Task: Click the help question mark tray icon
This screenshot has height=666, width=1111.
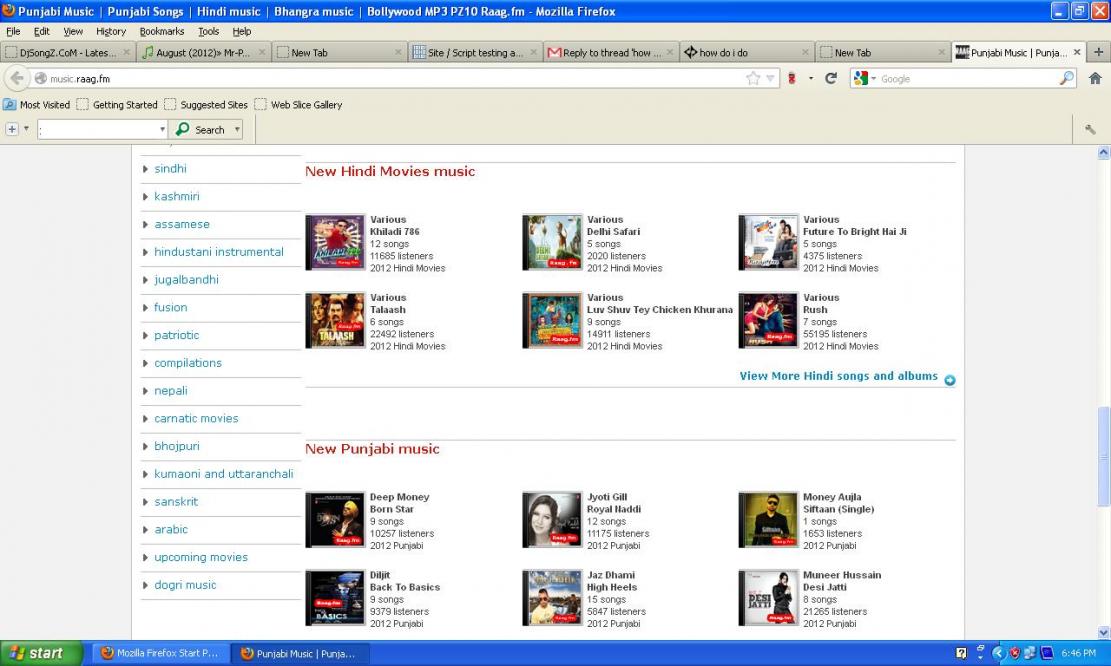Action: (x=961, y=653)
